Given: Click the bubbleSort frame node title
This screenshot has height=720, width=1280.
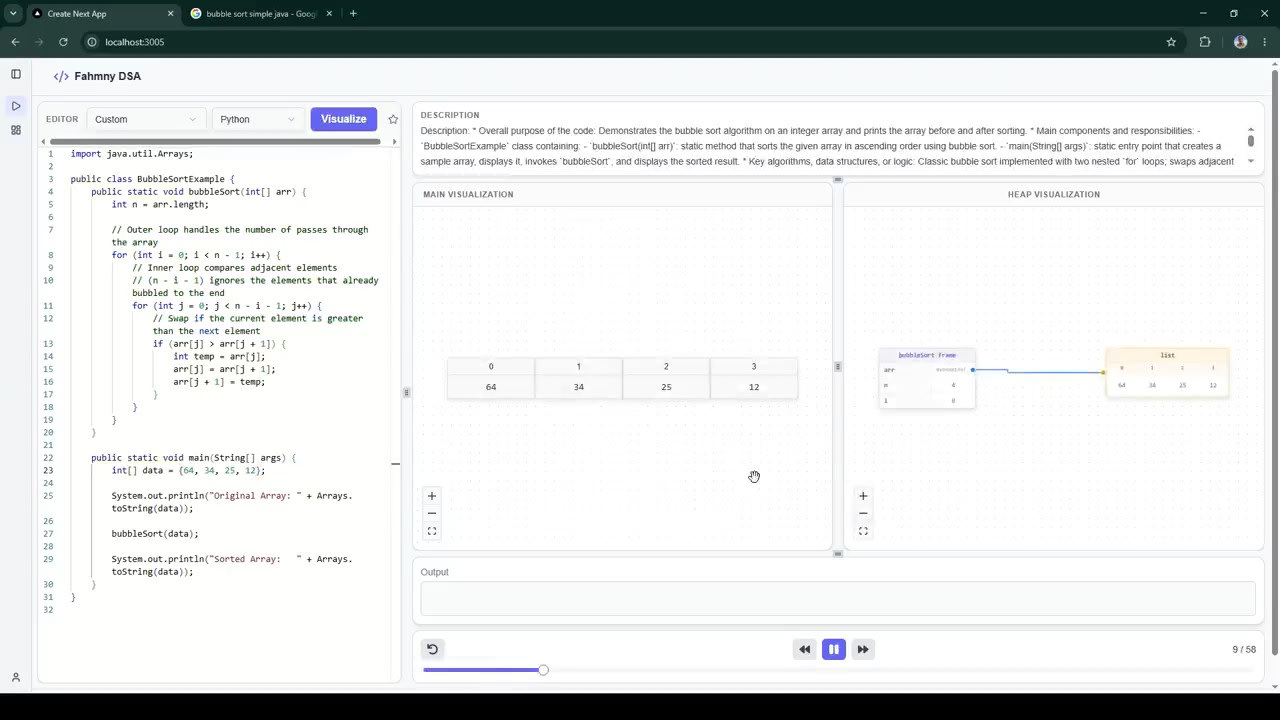Looking at the screenshot, I should coord(927,355).
